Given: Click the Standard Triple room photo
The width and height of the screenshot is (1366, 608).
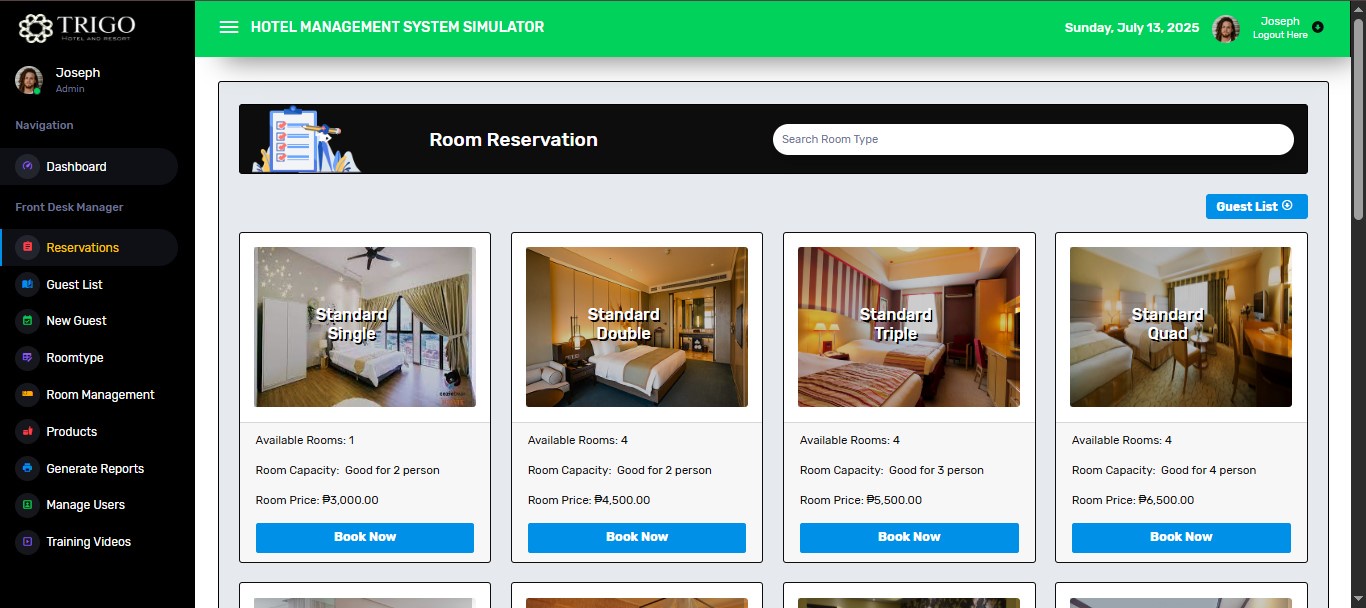Looking at the screenshot, I should [909, 327].
